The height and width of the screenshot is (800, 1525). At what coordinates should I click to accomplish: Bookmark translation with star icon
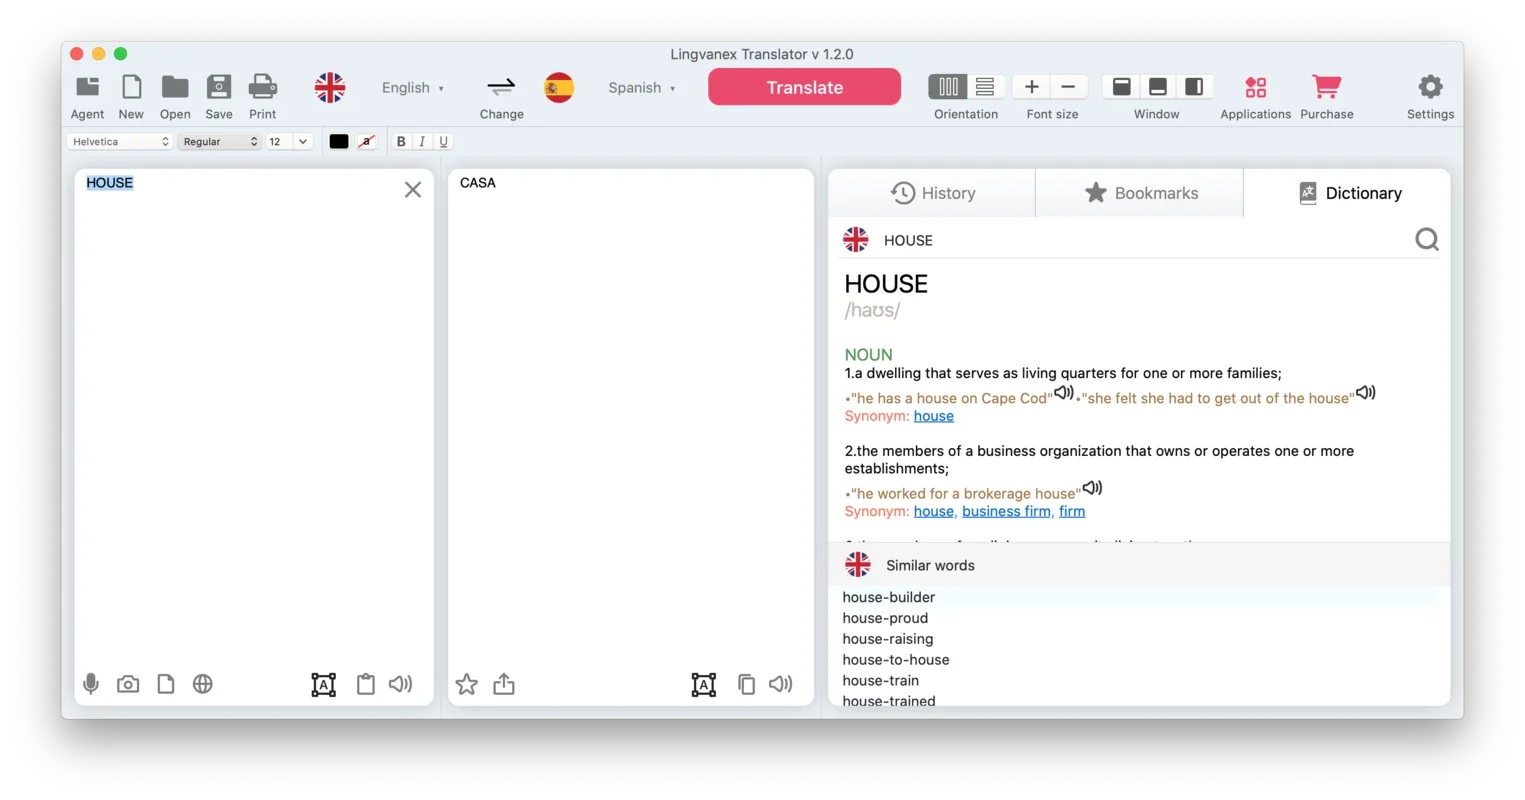point(467,684)
